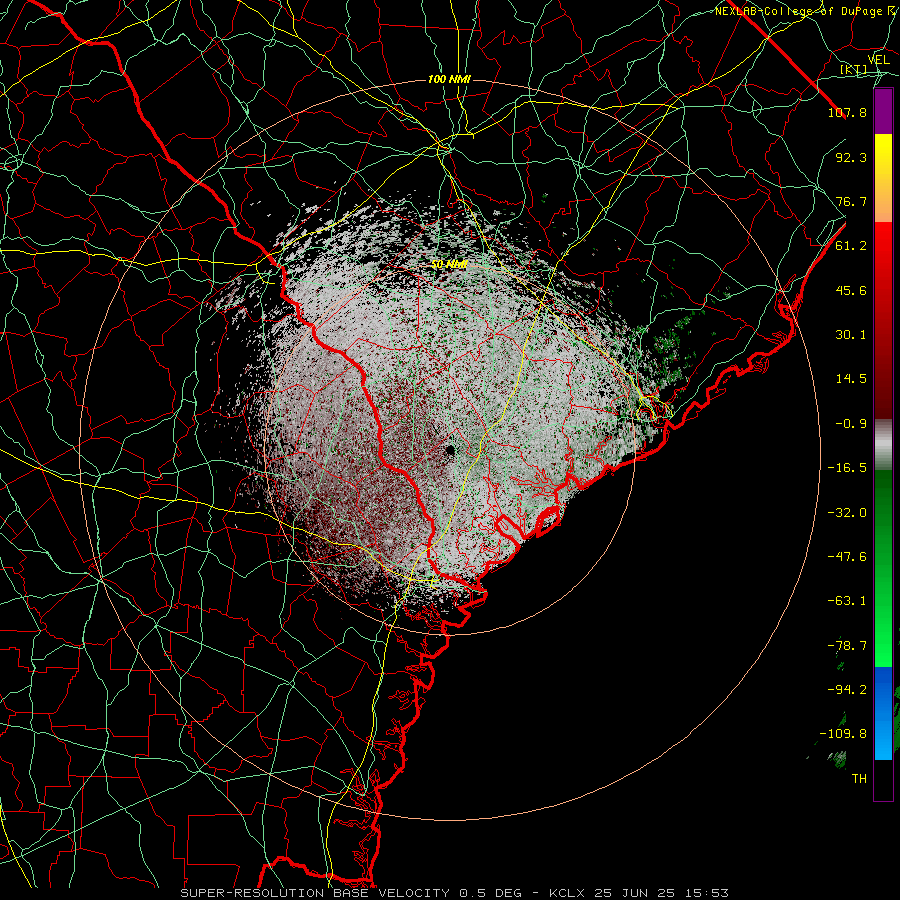The height and width of the screenshot is (900, 900).
Task: Click the black radar site dot at center
Action: (450, 450)
